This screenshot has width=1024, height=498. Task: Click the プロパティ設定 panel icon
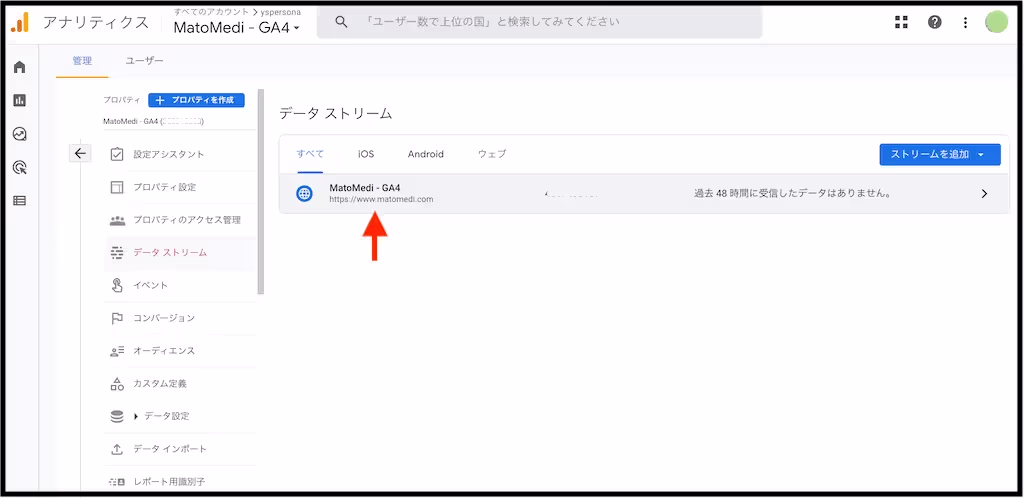tap(117, 187)
